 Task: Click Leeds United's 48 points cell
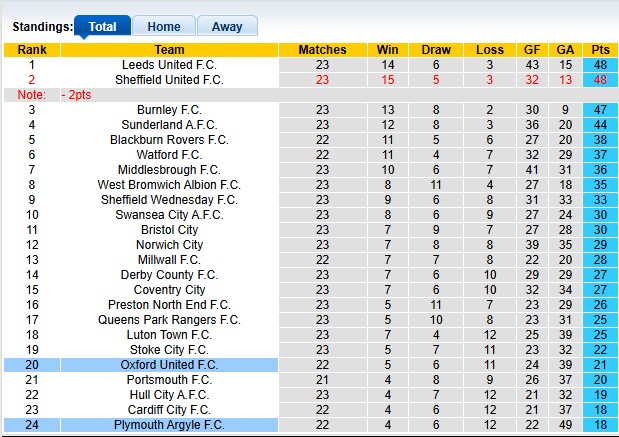click(601, 65)
